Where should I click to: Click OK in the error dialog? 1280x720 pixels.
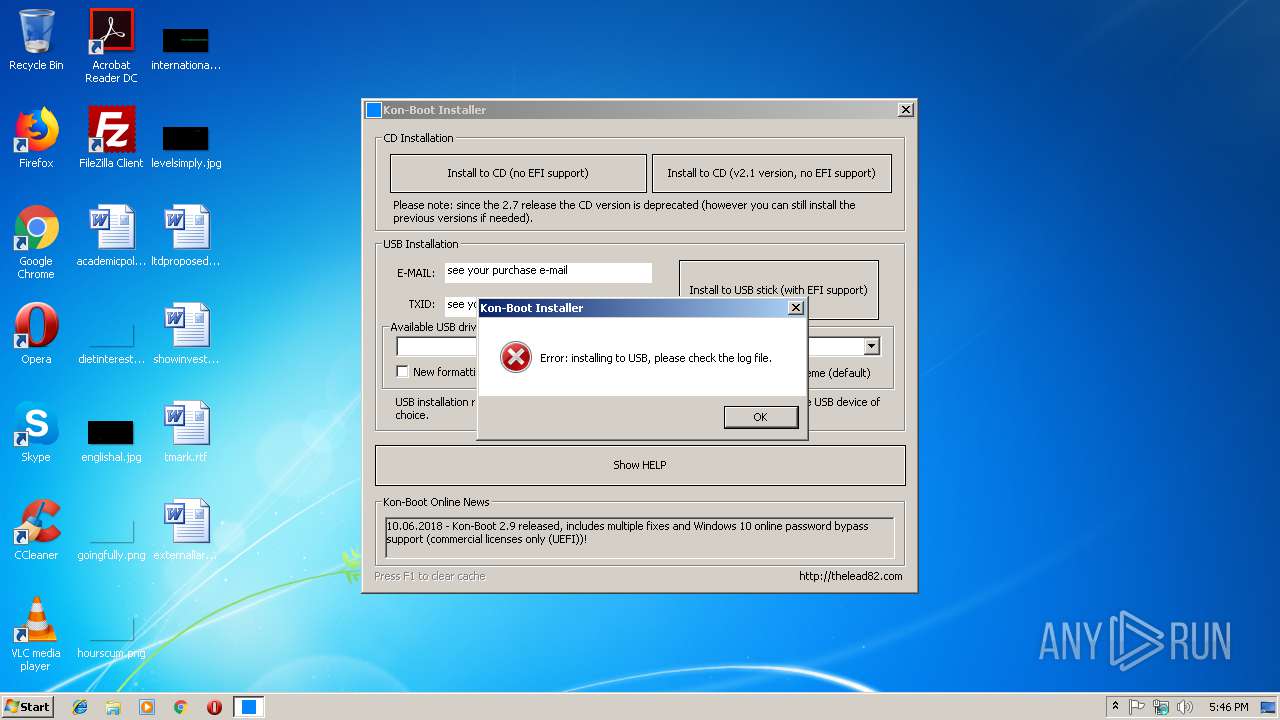click(760, 417)
